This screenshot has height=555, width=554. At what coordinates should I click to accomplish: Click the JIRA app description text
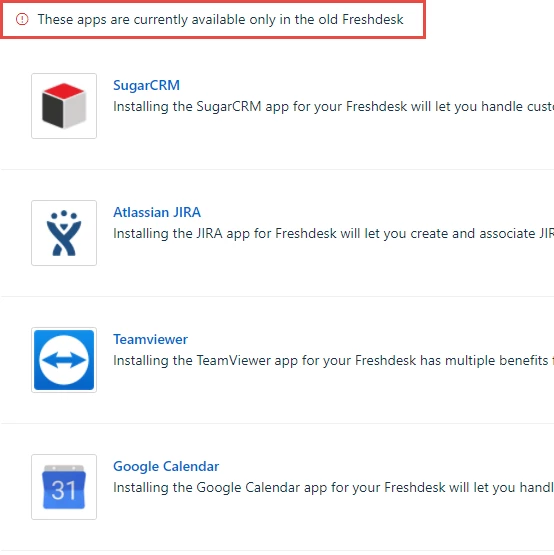point(333,234)
